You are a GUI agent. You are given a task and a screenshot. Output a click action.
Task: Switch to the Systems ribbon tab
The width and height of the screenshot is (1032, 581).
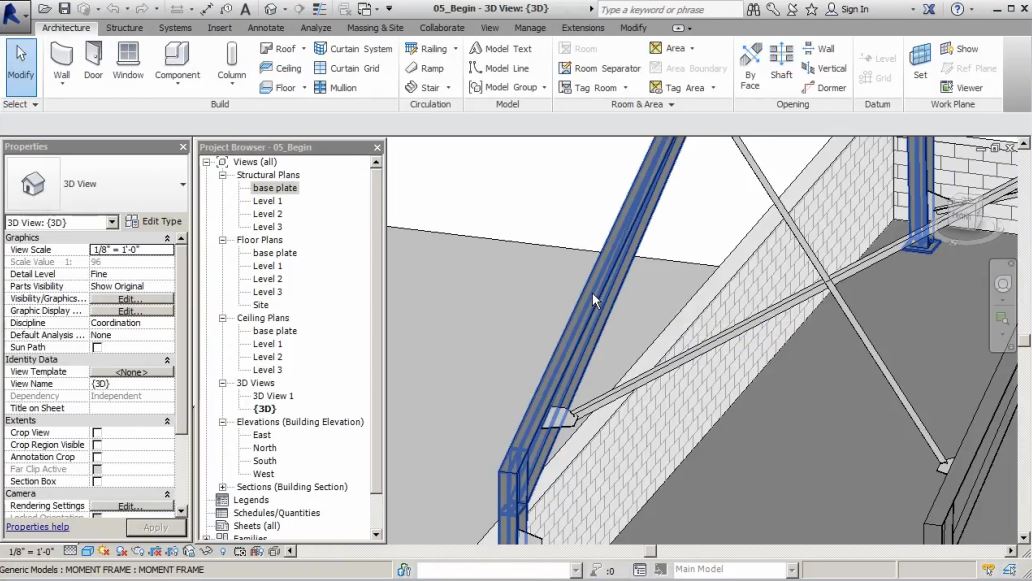(x=175, y=28)
